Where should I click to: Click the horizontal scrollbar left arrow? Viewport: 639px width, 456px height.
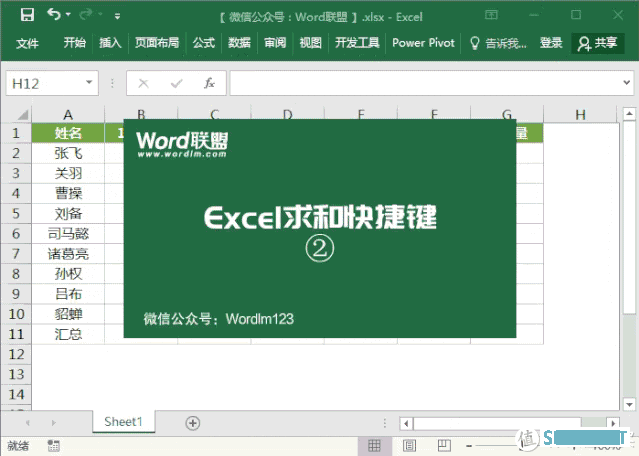(x=406, y=423)
